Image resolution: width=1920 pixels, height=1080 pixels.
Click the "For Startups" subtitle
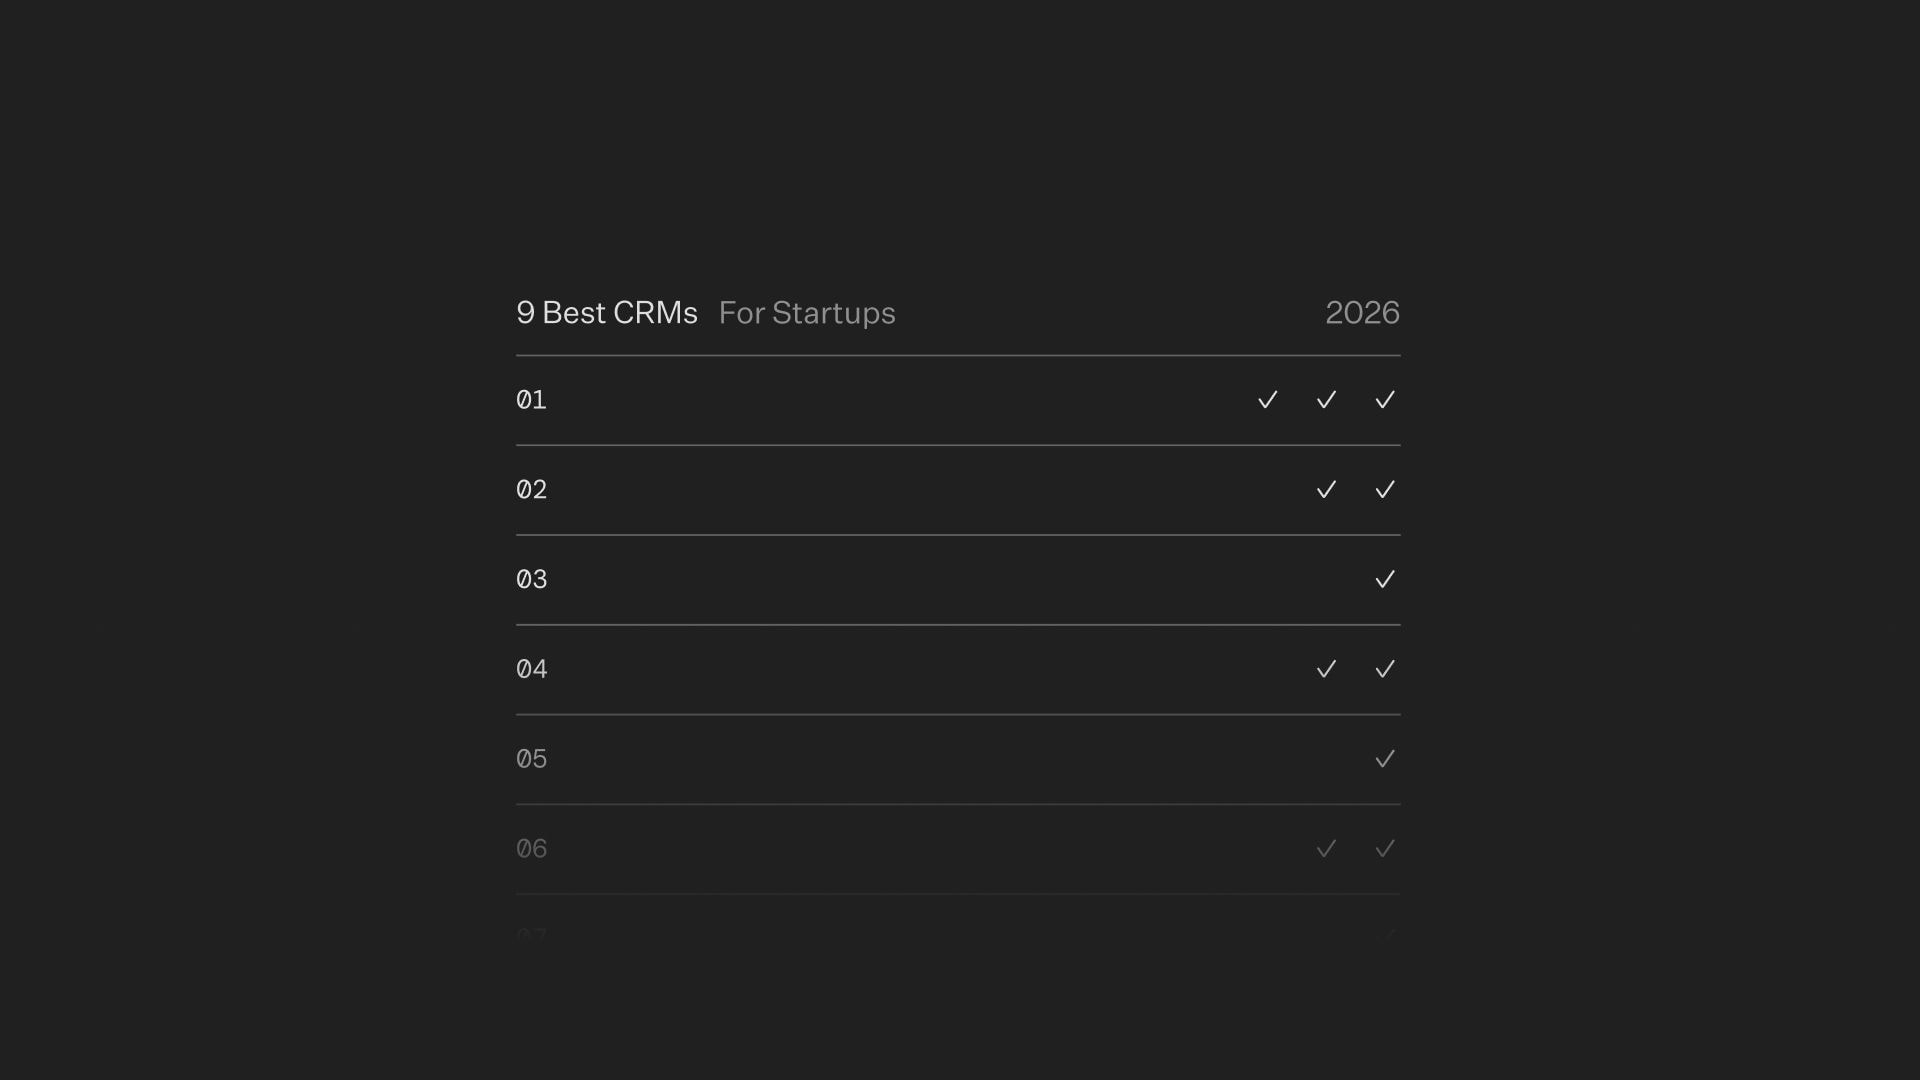pos(807,314)
